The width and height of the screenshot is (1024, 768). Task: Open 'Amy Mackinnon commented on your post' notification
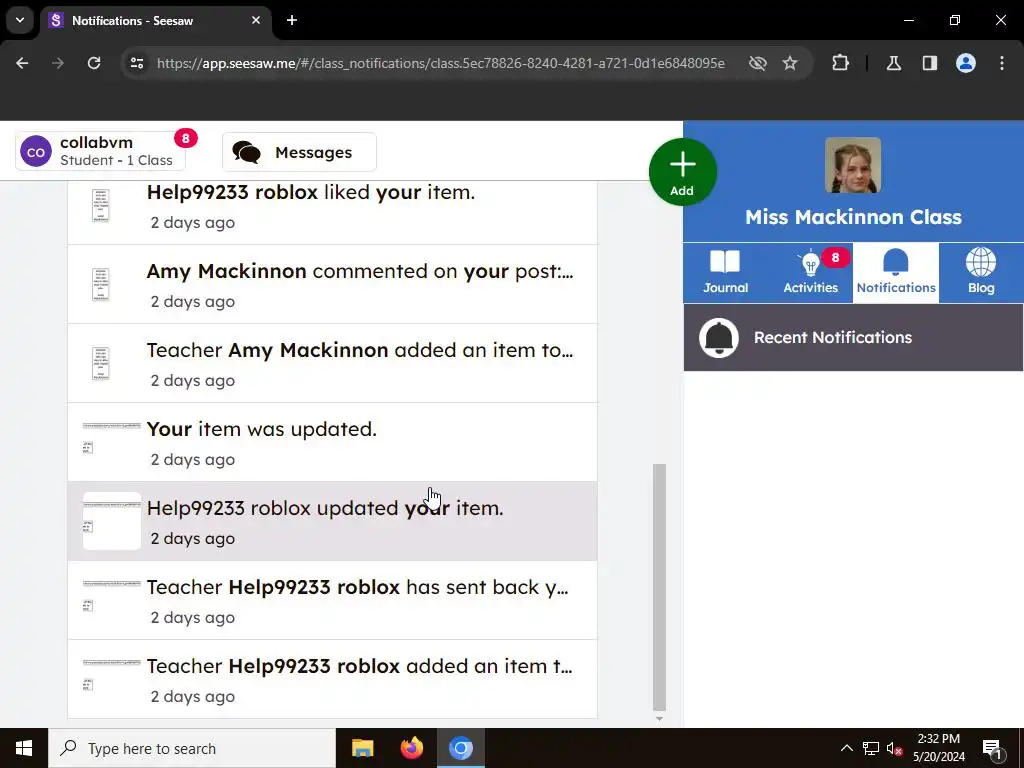click(x=332, y=285)
